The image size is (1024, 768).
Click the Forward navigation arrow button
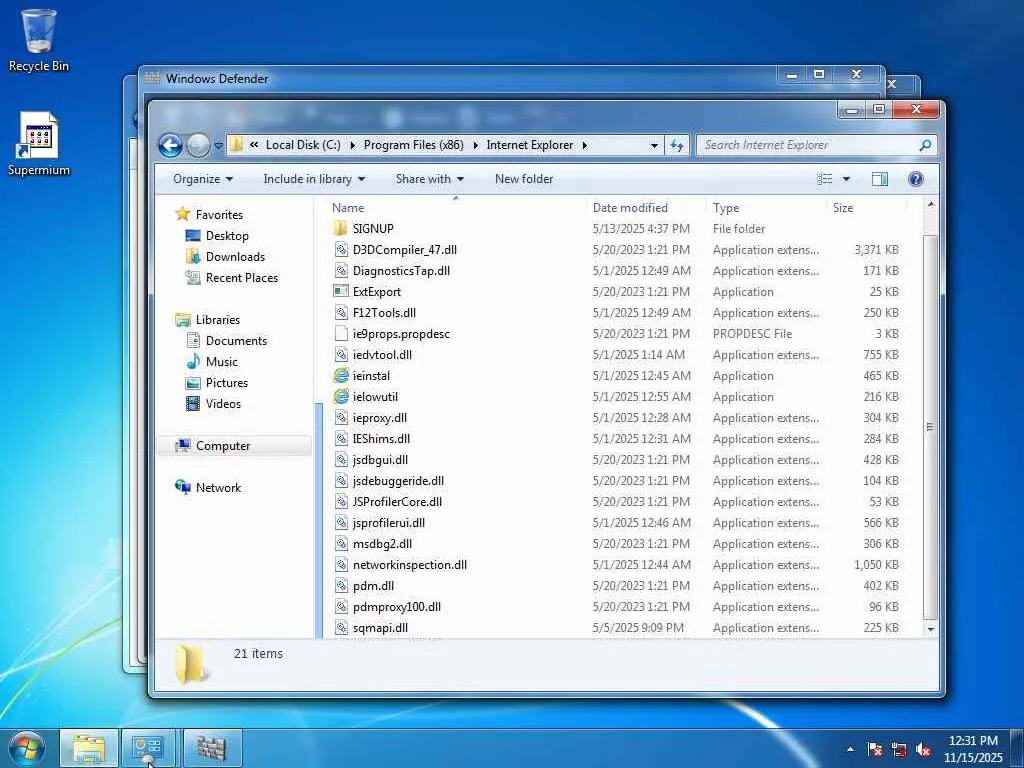199,145
